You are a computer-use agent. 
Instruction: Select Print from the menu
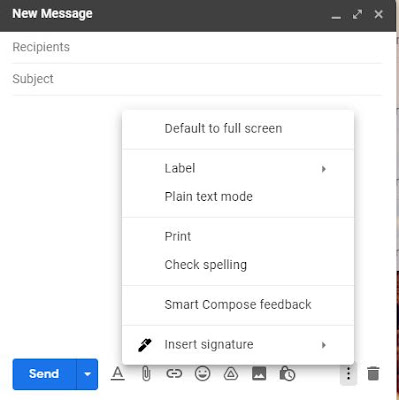pyautogui.click(x=238, y=237)
